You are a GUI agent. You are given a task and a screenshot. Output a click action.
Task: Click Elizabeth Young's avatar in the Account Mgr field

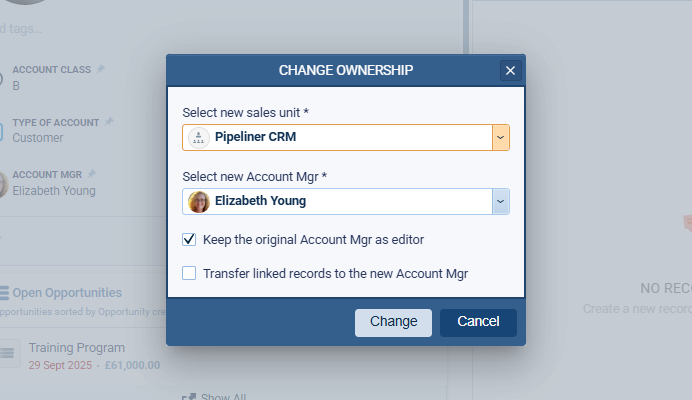click(198, 201)
